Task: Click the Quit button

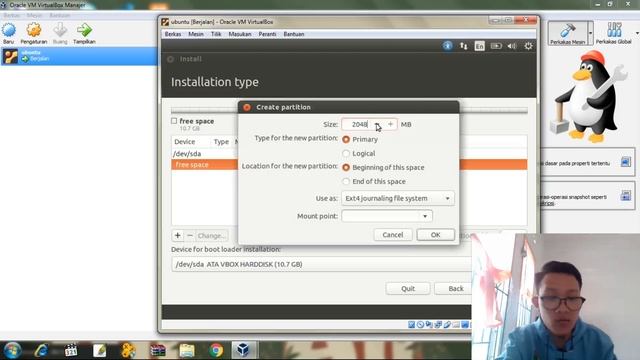Action: click(x=408, y=289)
